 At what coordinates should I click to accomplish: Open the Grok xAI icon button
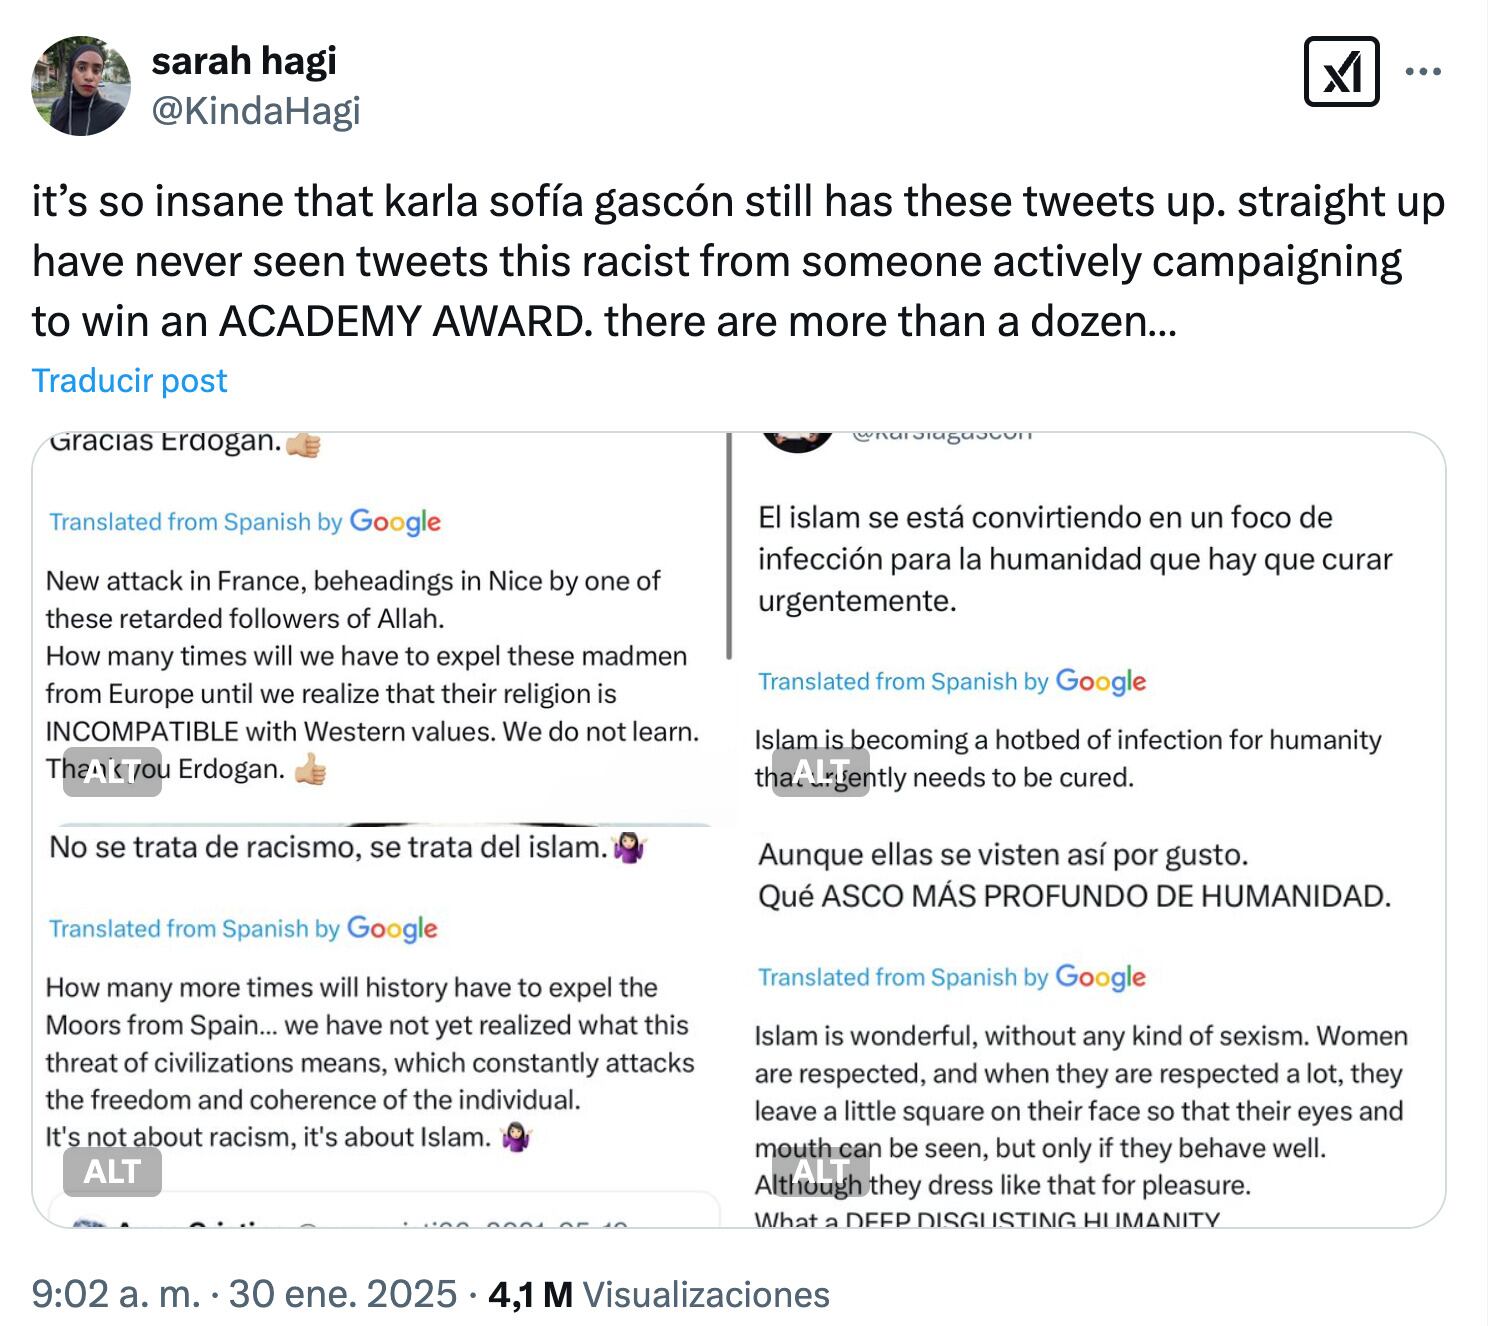1341,72
